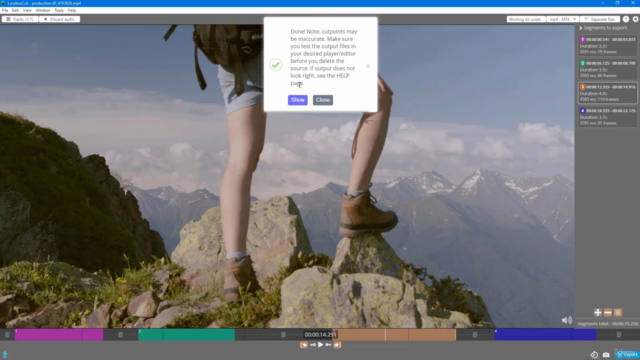The image size is (640, 360).
Task: Click the small toggle at timeline's left end
Action: (x=7, y=335)
